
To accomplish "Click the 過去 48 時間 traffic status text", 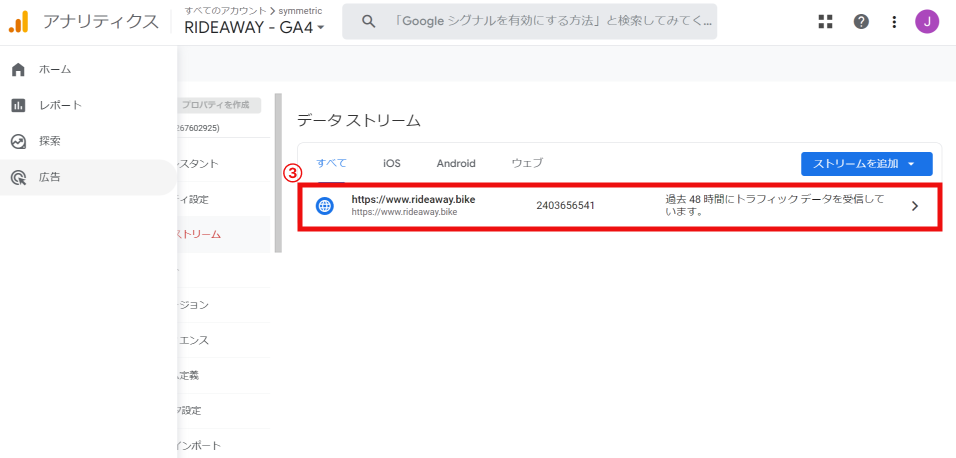I will (x=774, y=206).
